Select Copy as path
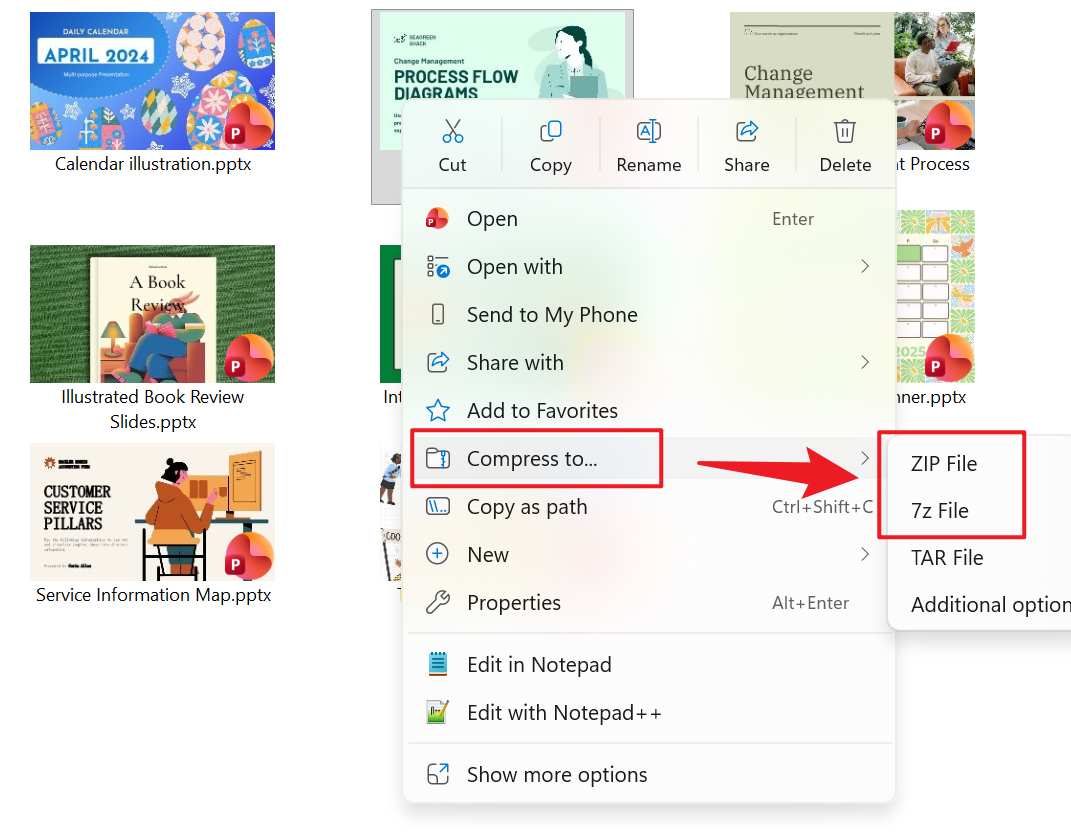Image resolution: width=1071 pixels, height=838 pixels. tap(526, 506)
